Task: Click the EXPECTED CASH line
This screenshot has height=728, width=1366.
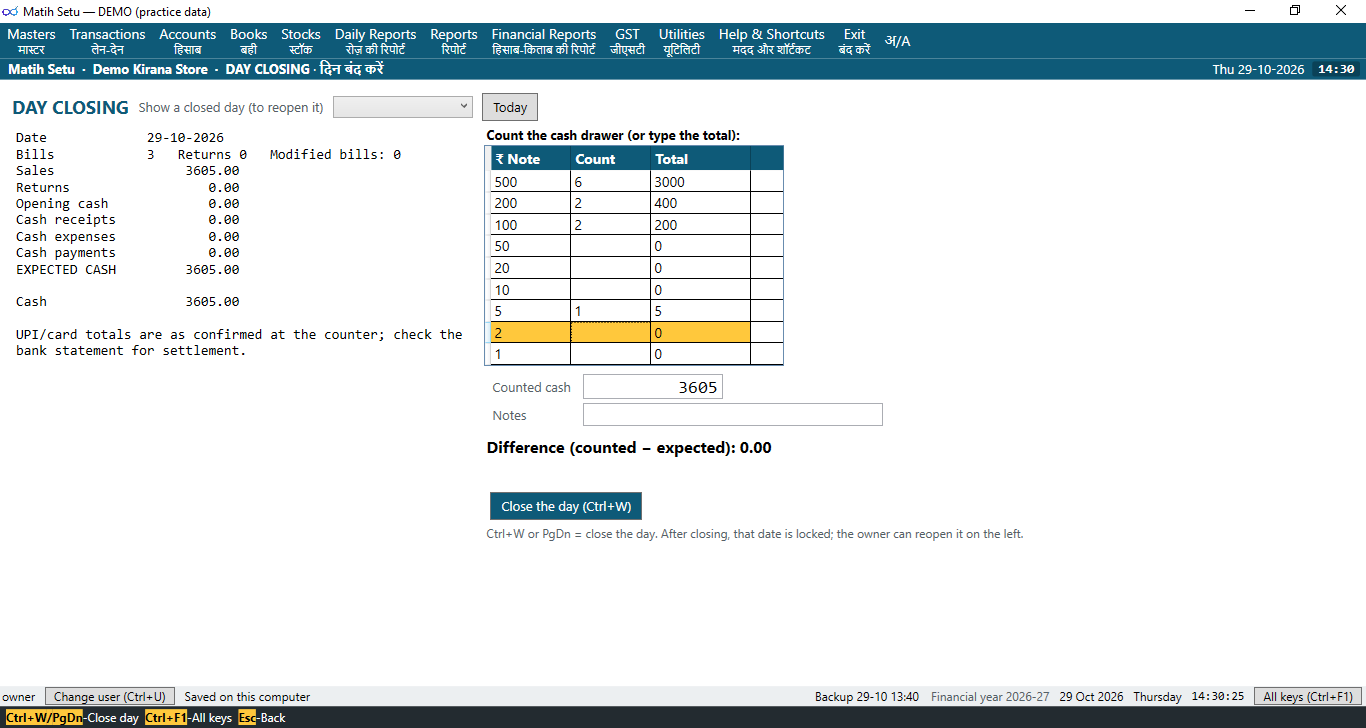Action: click(x=128, y=269)
